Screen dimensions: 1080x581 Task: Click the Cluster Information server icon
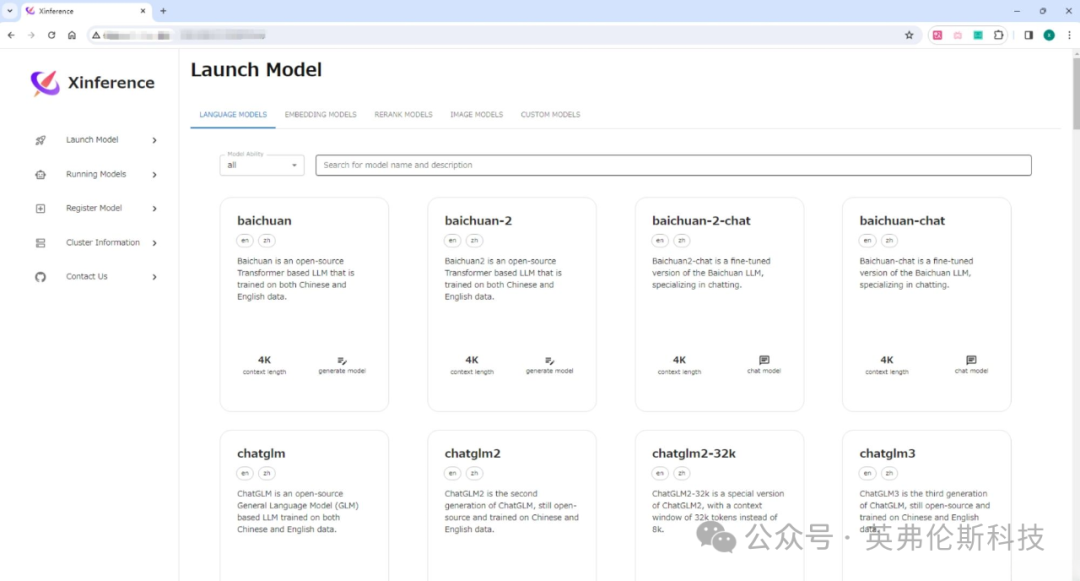tap(41, 243)
